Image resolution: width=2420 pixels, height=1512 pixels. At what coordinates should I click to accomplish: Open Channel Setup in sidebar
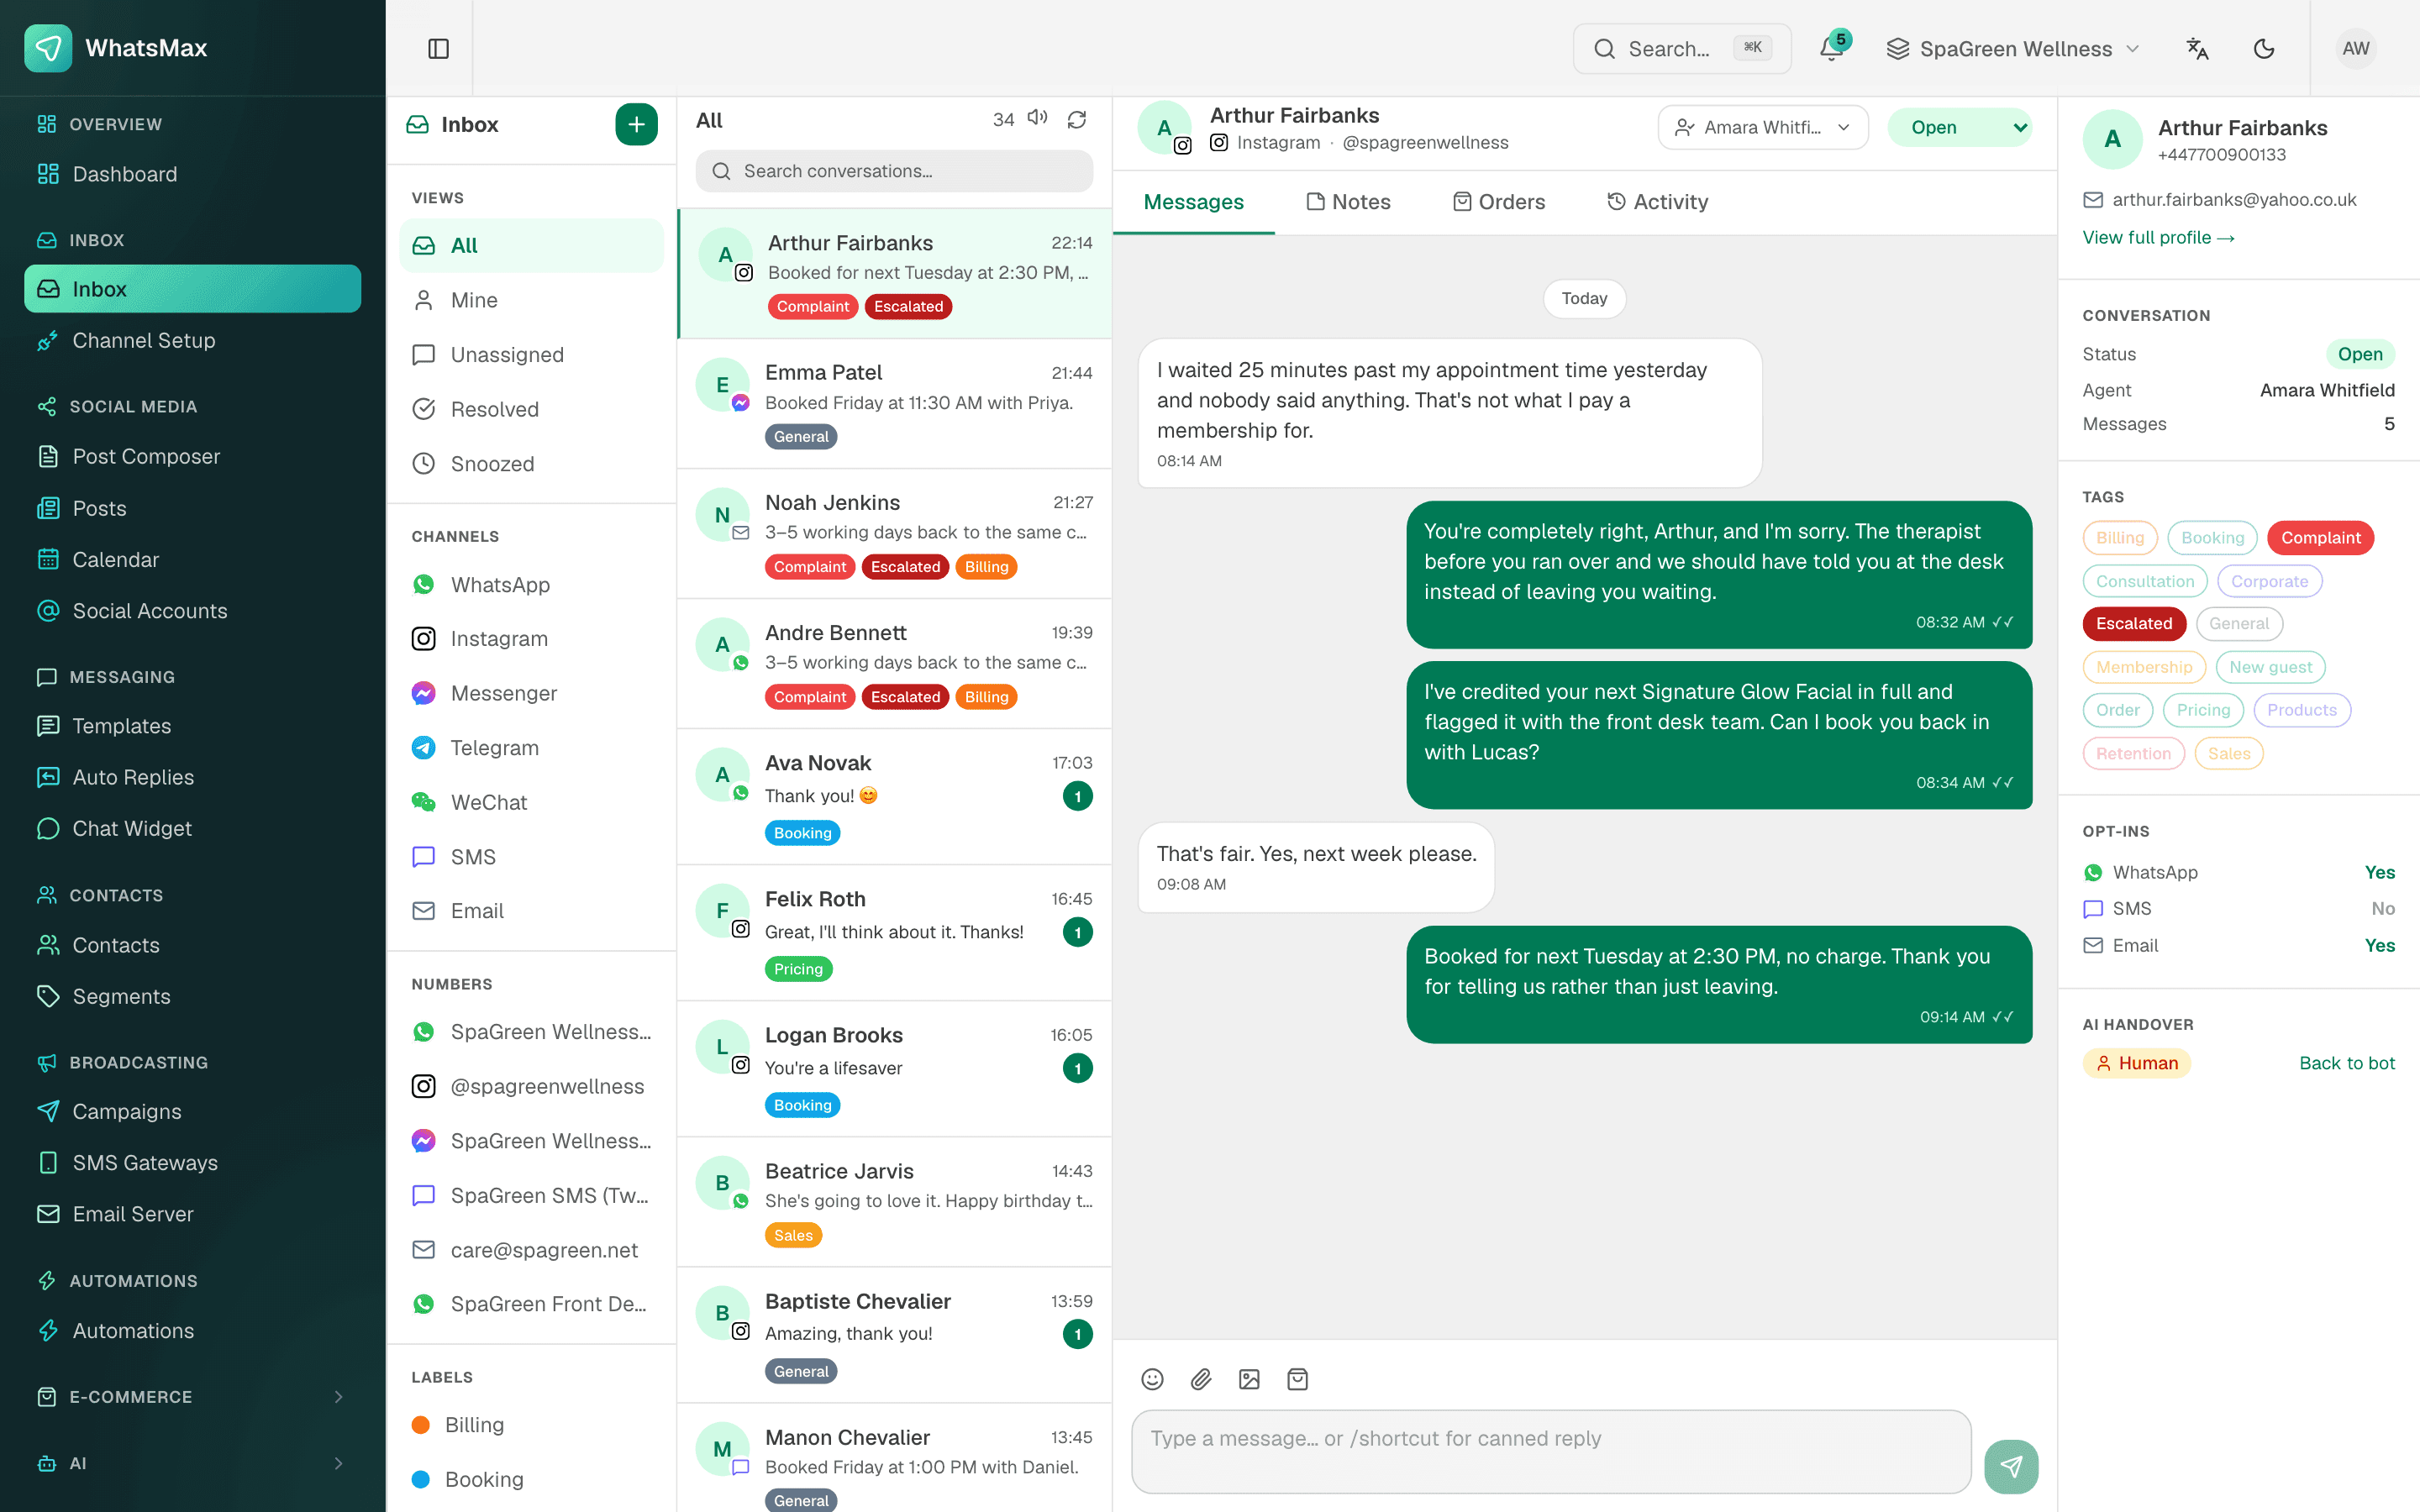point(192,340)
